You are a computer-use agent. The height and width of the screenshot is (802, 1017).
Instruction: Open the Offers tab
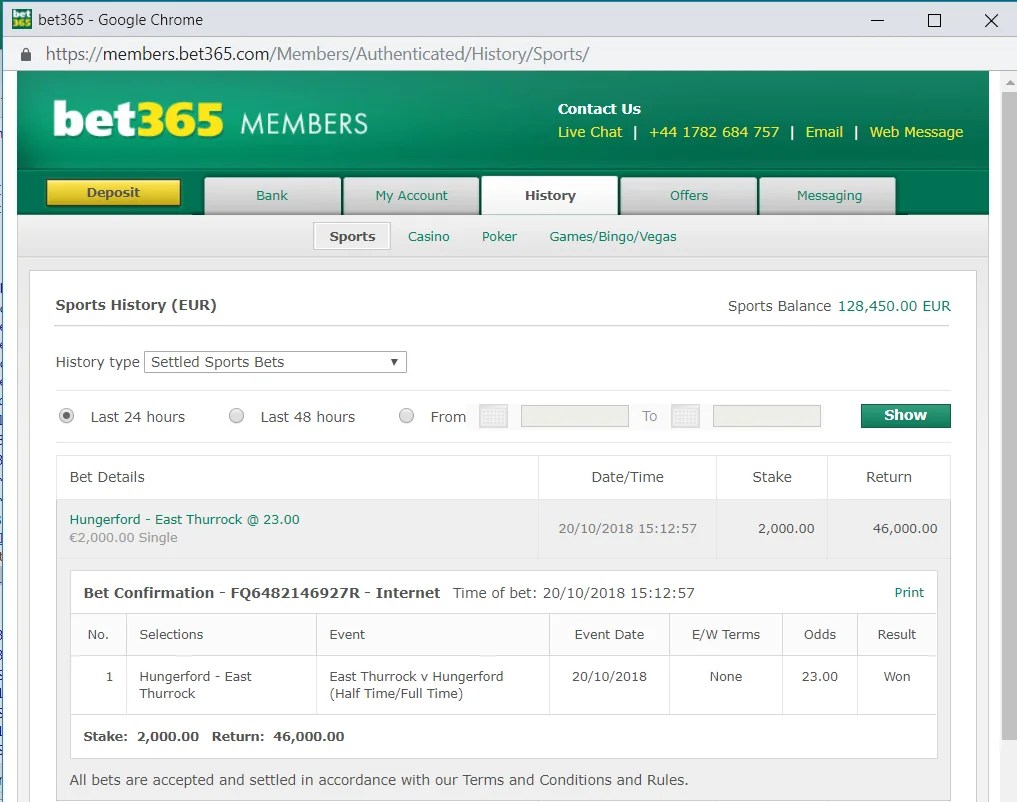[689, 195]
